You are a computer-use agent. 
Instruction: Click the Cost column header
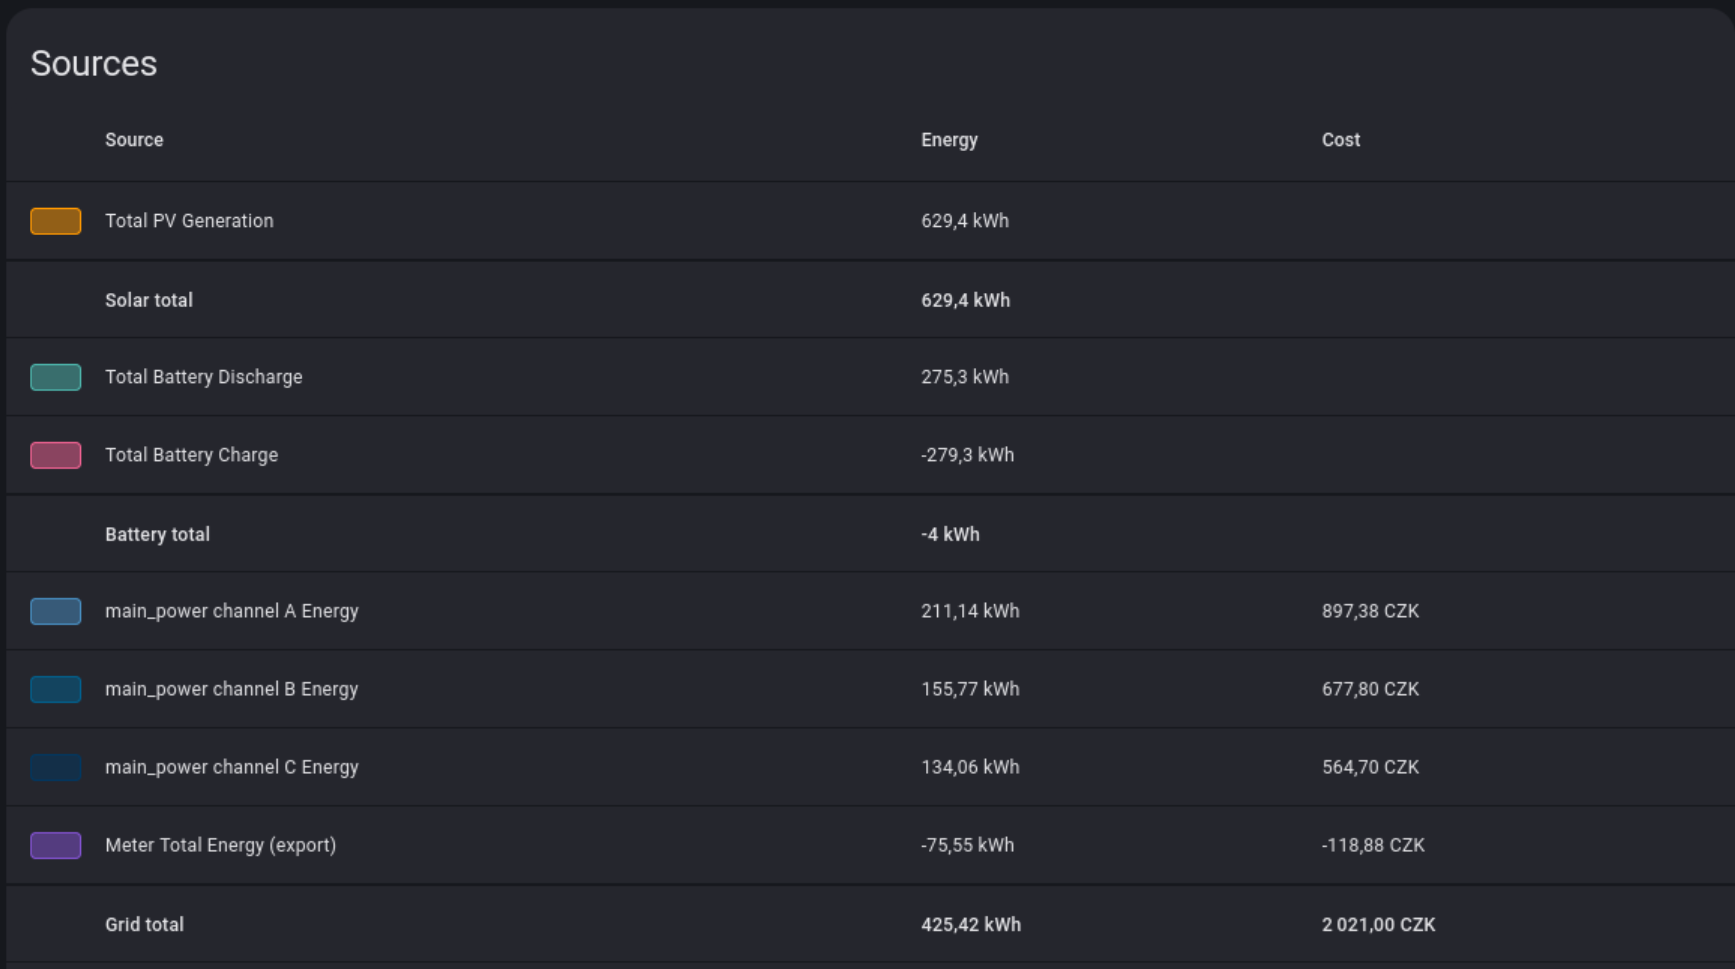click(1340, 140)
